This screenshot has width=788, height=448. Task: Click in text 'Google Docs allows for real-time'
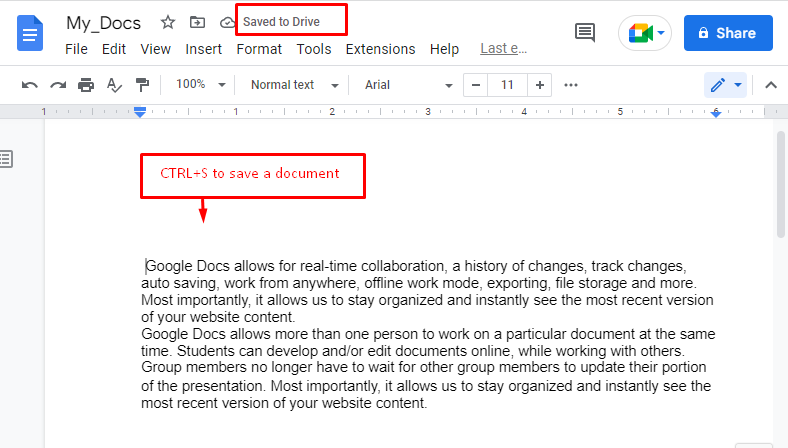252,266
